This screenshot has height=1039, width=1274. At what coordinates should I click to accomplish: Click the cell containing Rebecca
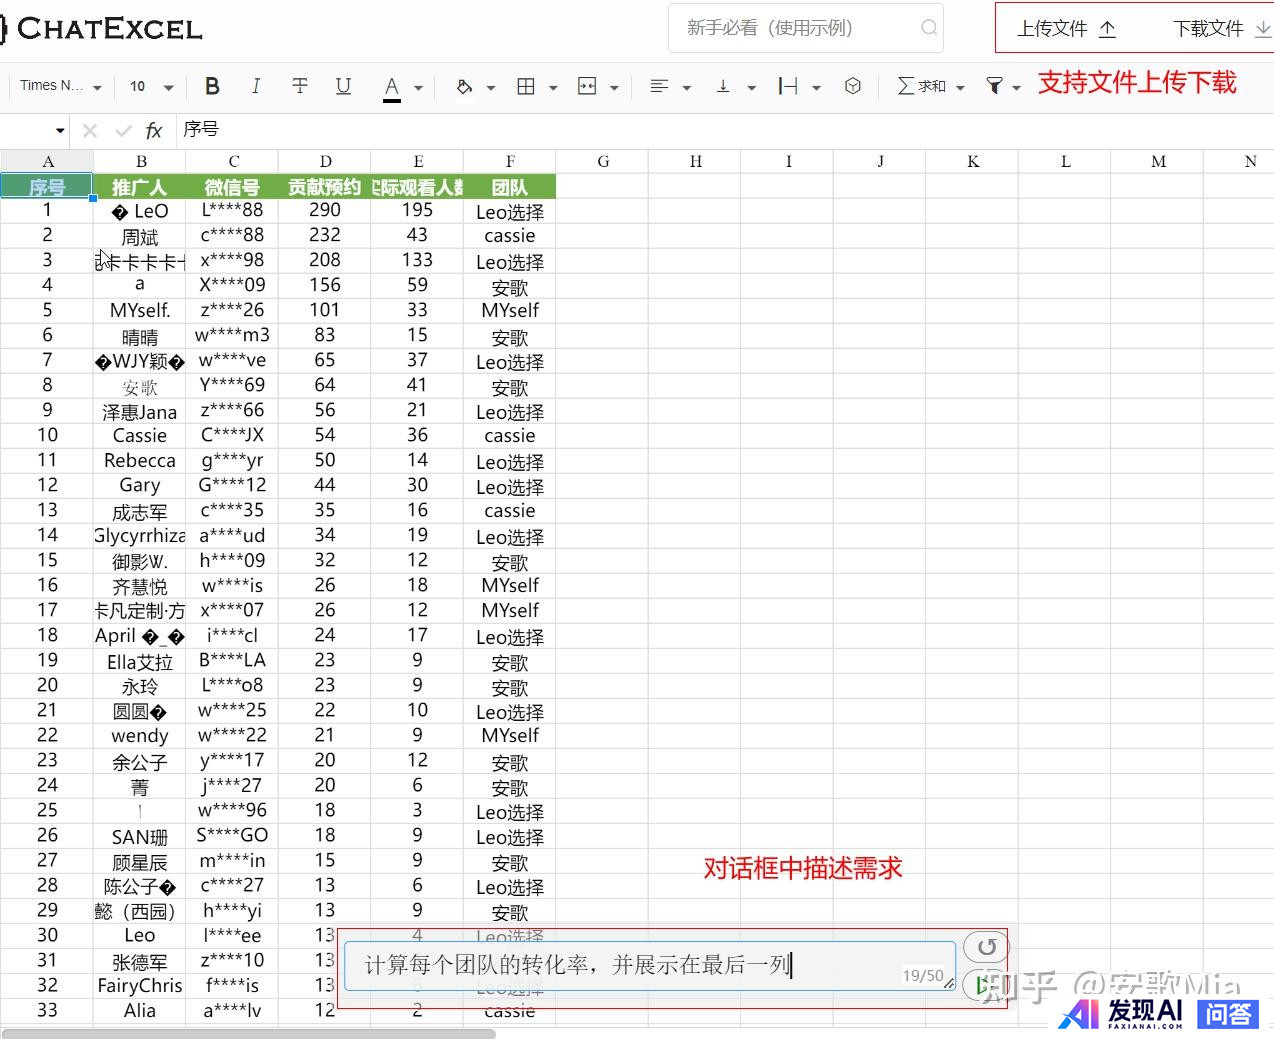[x=140, y=461]
